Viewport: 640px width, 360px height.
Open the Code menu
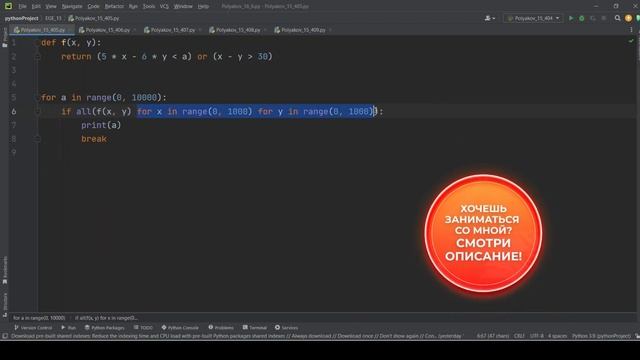(x=93, y=6)
